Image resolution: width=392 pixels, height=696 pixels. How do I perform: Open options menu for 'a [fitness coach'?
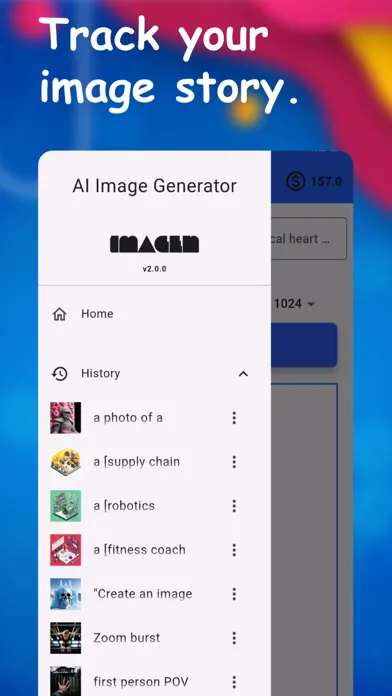coord(234,550)
